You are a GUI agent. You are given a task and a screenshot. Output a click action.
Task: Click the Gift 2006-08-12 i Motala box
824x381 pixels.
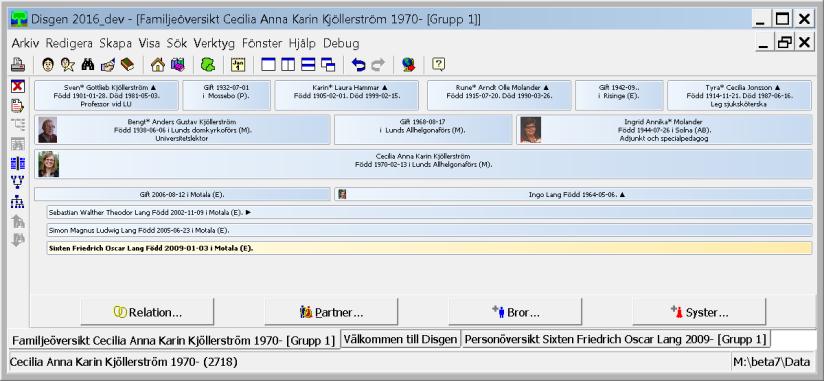point(182,194)
